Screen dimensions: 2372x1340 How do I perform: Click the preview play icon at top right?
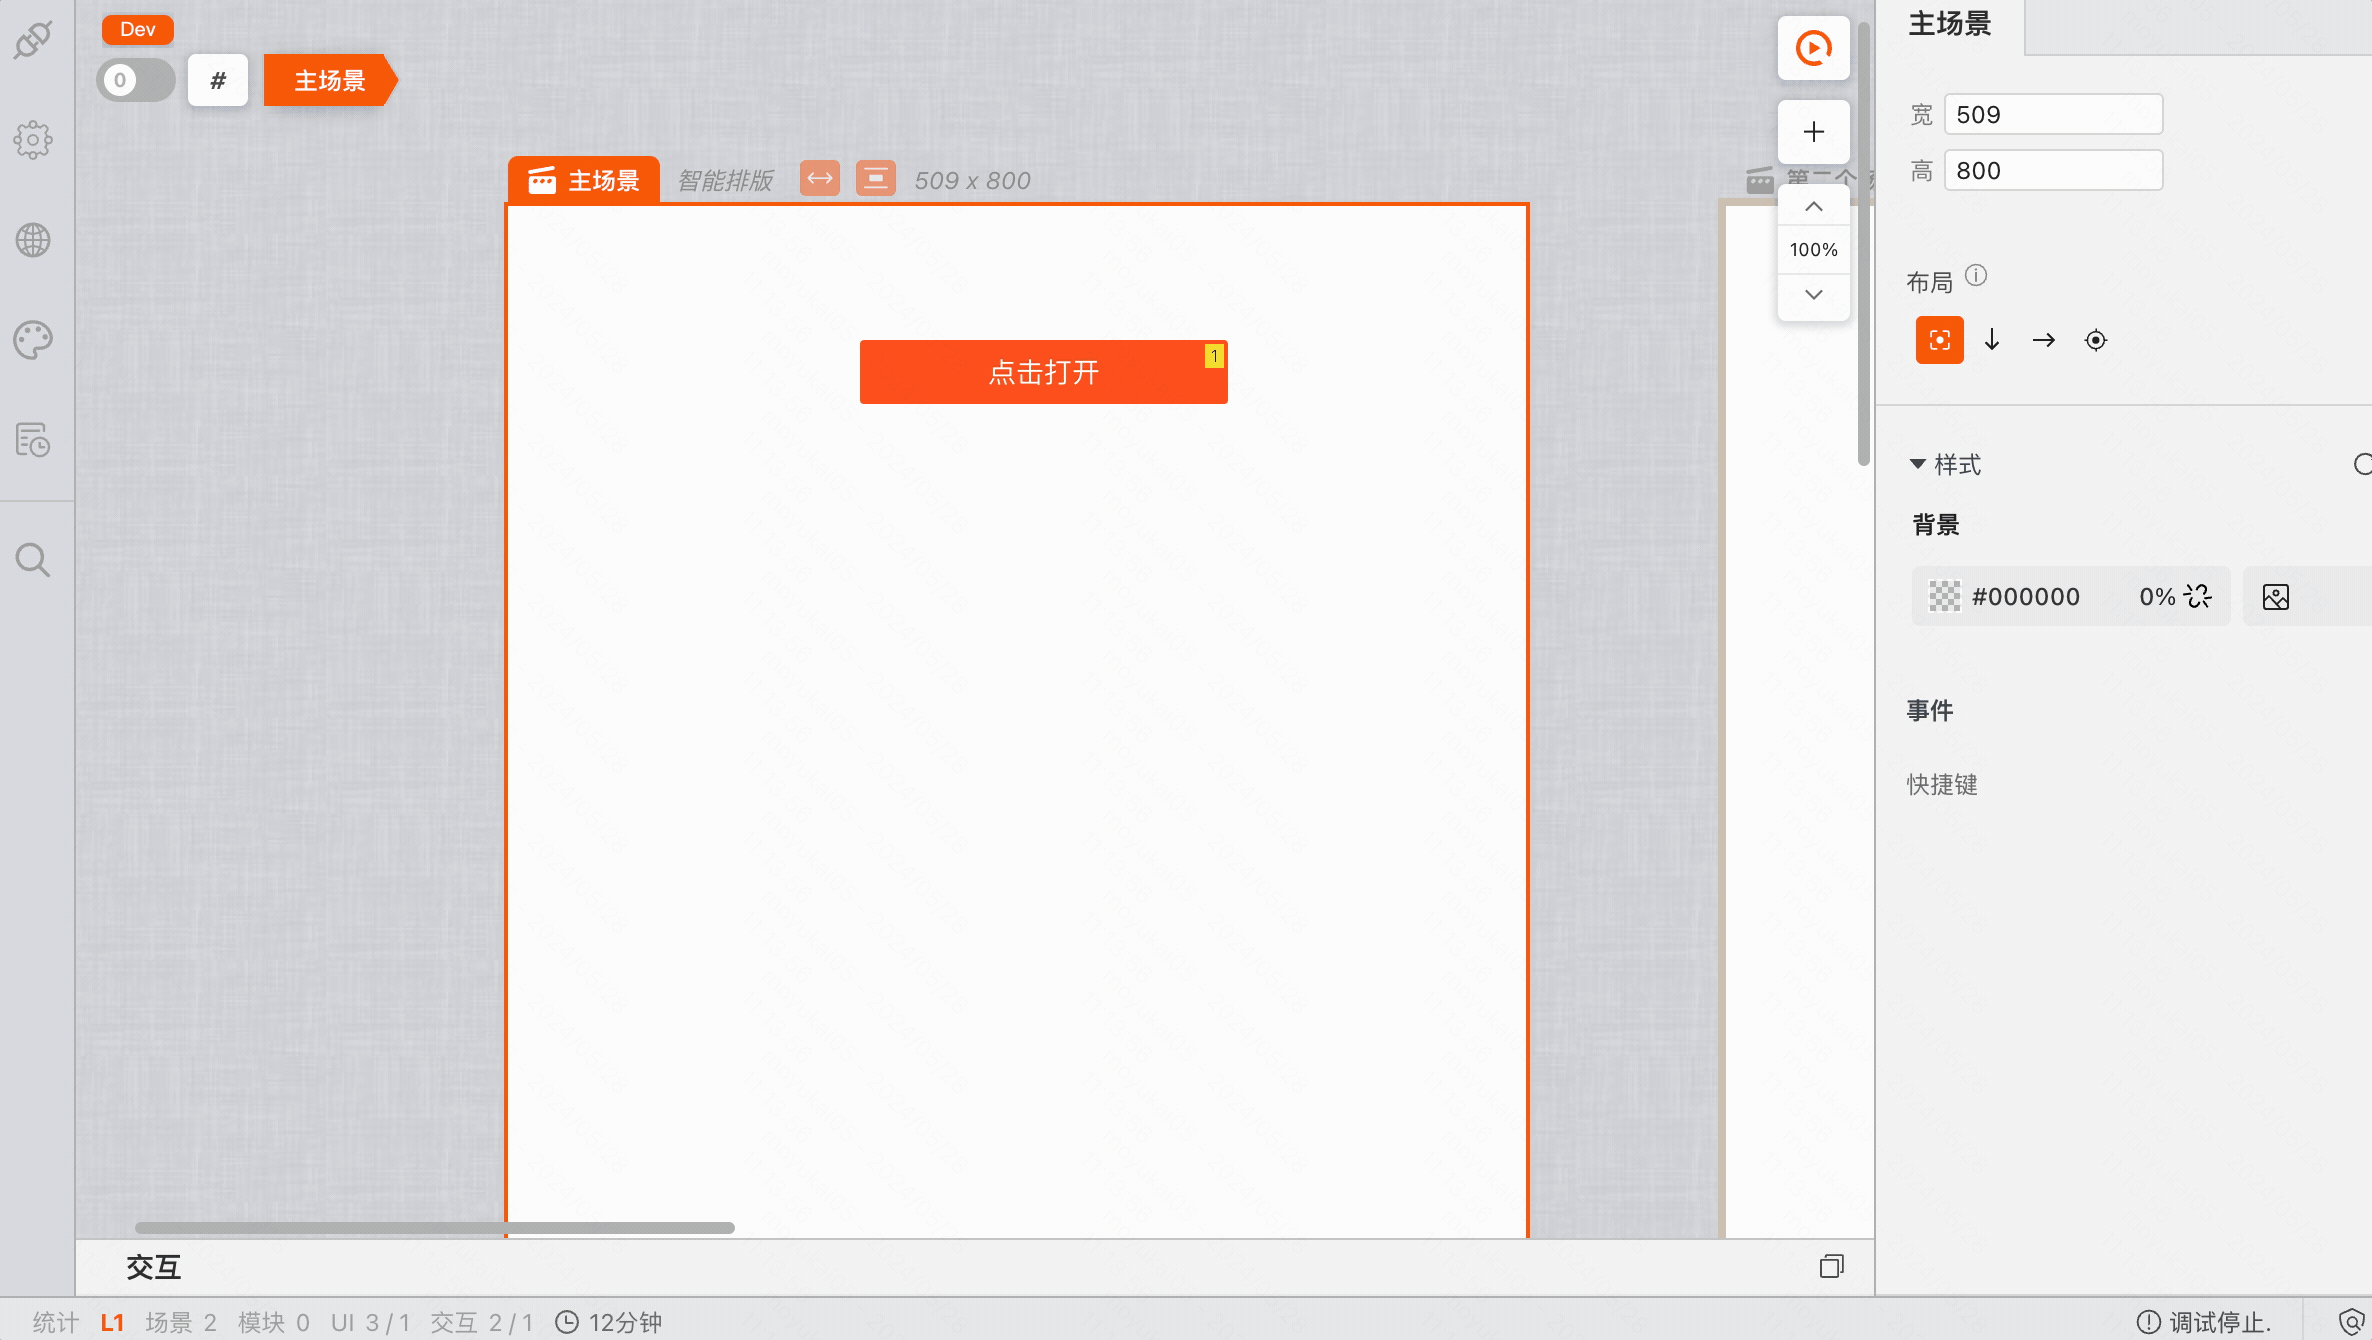click(1814, 47)
